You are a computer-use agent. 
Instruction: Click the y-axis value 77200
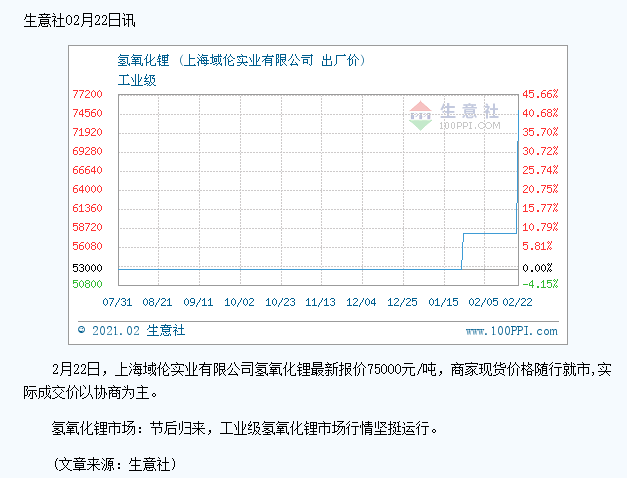(87, 94)
